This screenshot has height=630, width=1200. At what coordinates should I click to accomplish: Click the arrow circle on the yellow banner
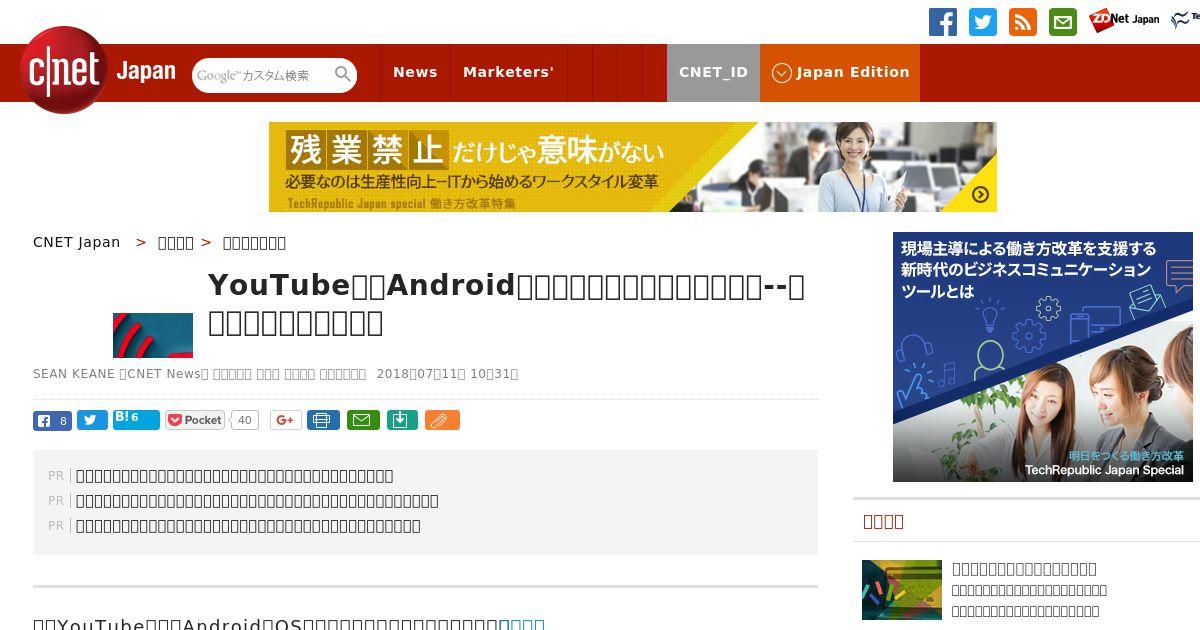tap(980, 194)
